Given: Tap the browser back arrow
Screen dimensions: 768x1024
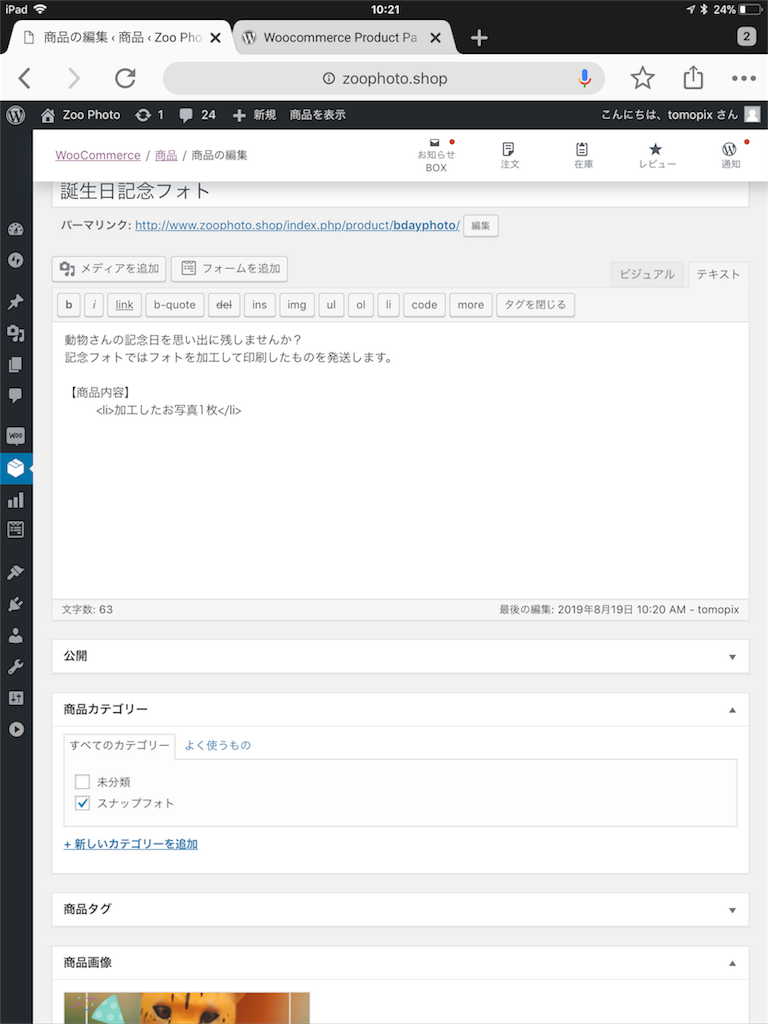Looking at the screenshot, I should pyautogui.click(x=25, y=78).
